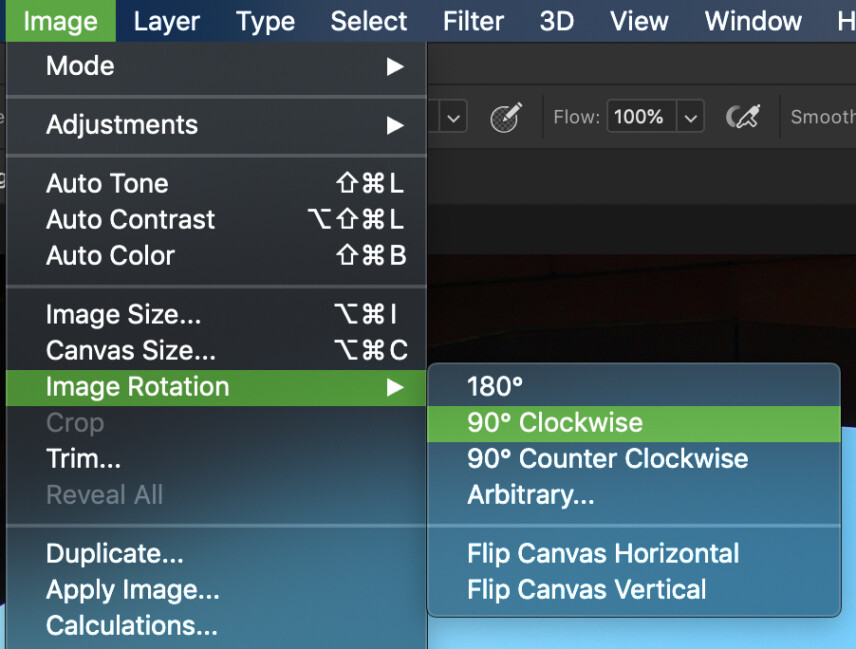This screenshot has width=856, height=649.
Task: Open the Layer menu
Action: tap(166, 21)
